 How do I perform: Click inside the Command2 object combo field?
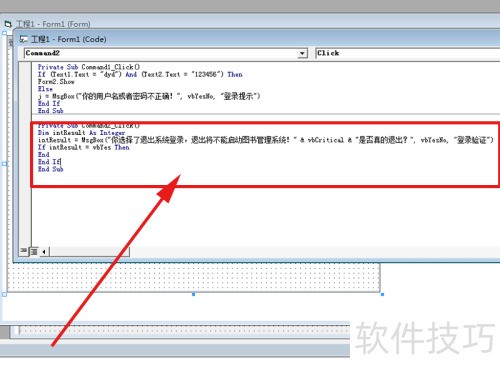pos(161,53)
